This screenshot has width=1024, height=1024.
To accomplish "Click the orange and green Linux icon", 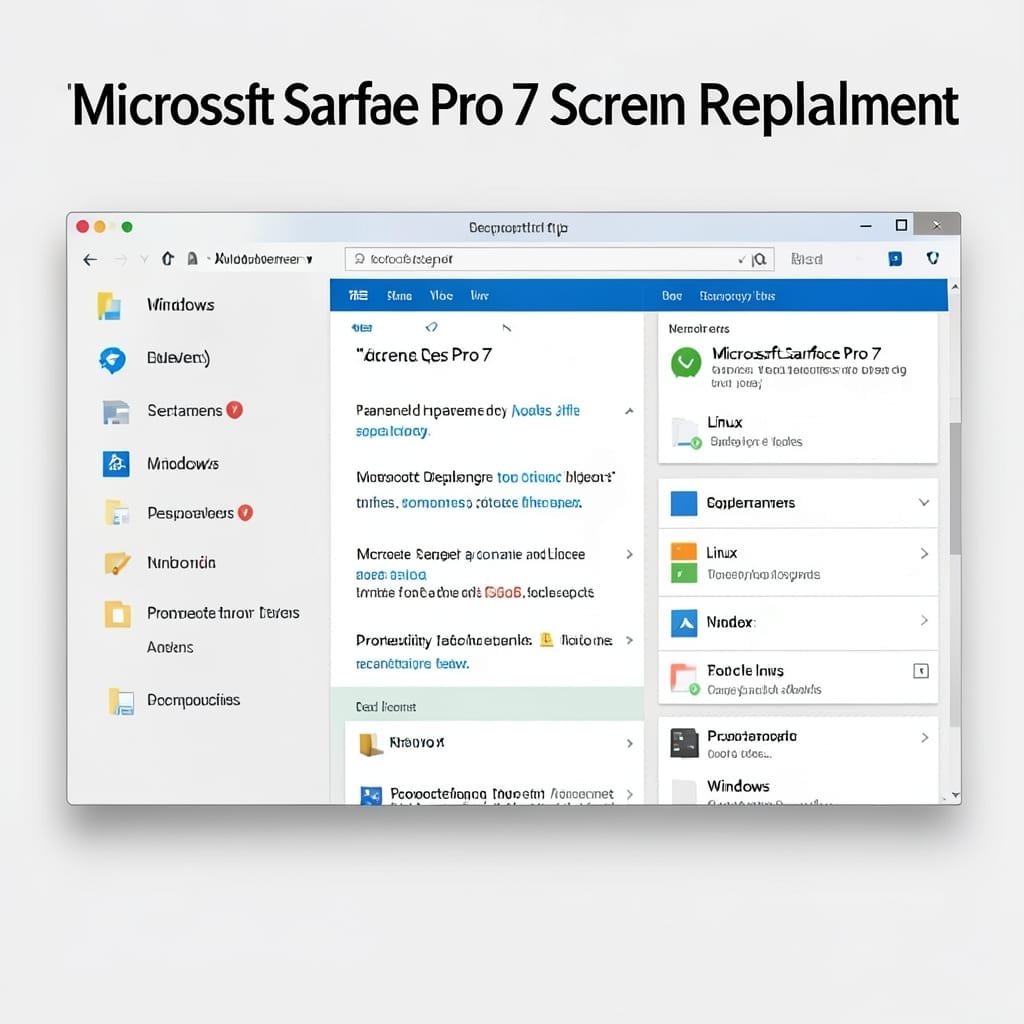I will [684, 562].
